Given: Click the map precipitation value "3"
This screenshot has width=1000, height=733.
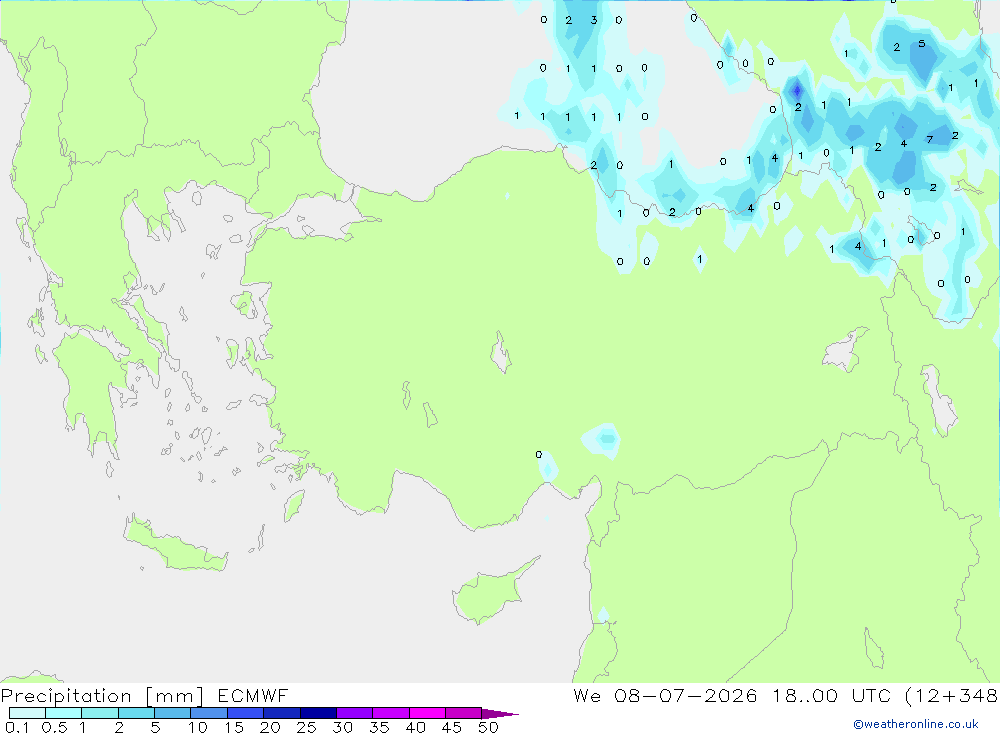Looking at the screenshot, I should tap(594, 20).
